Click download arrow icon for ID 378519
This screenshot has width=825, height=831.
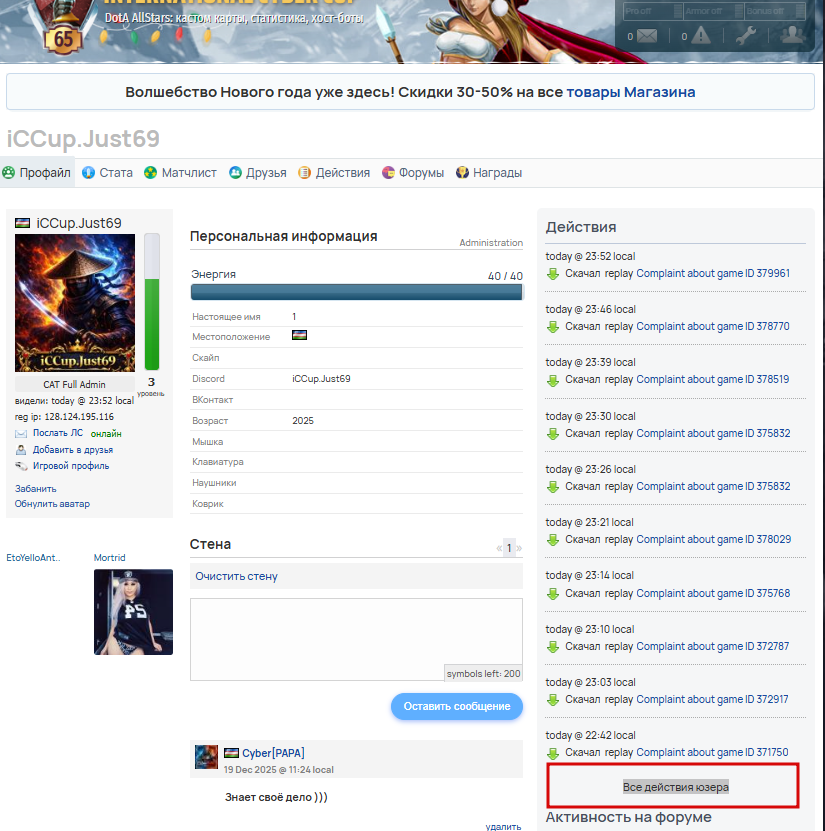click(x=553, y=381)
